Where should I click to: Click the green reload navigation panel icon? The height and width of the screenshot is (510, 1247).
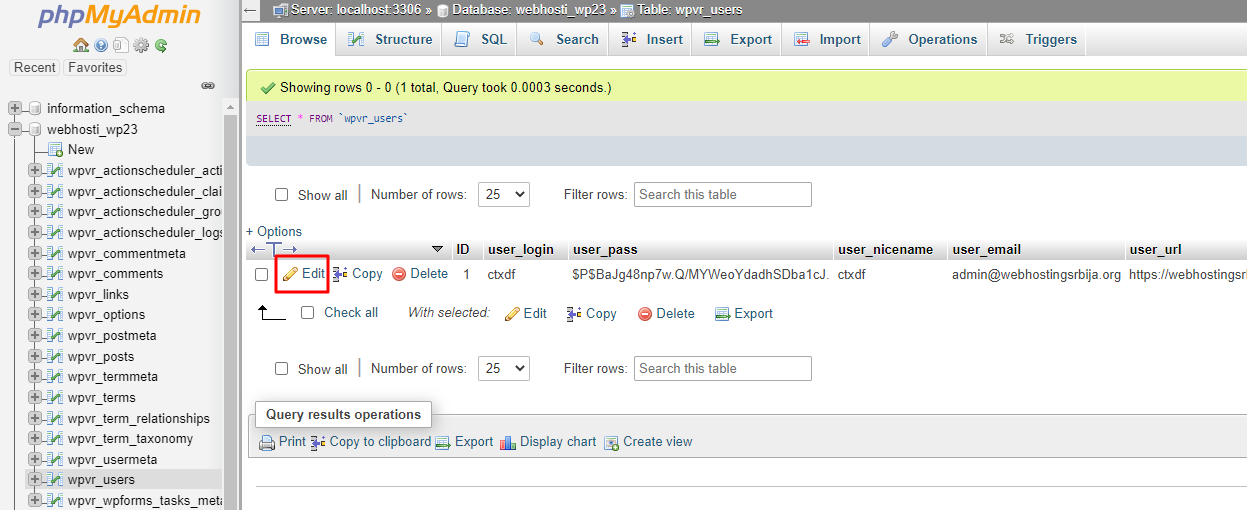coord(161,45)
